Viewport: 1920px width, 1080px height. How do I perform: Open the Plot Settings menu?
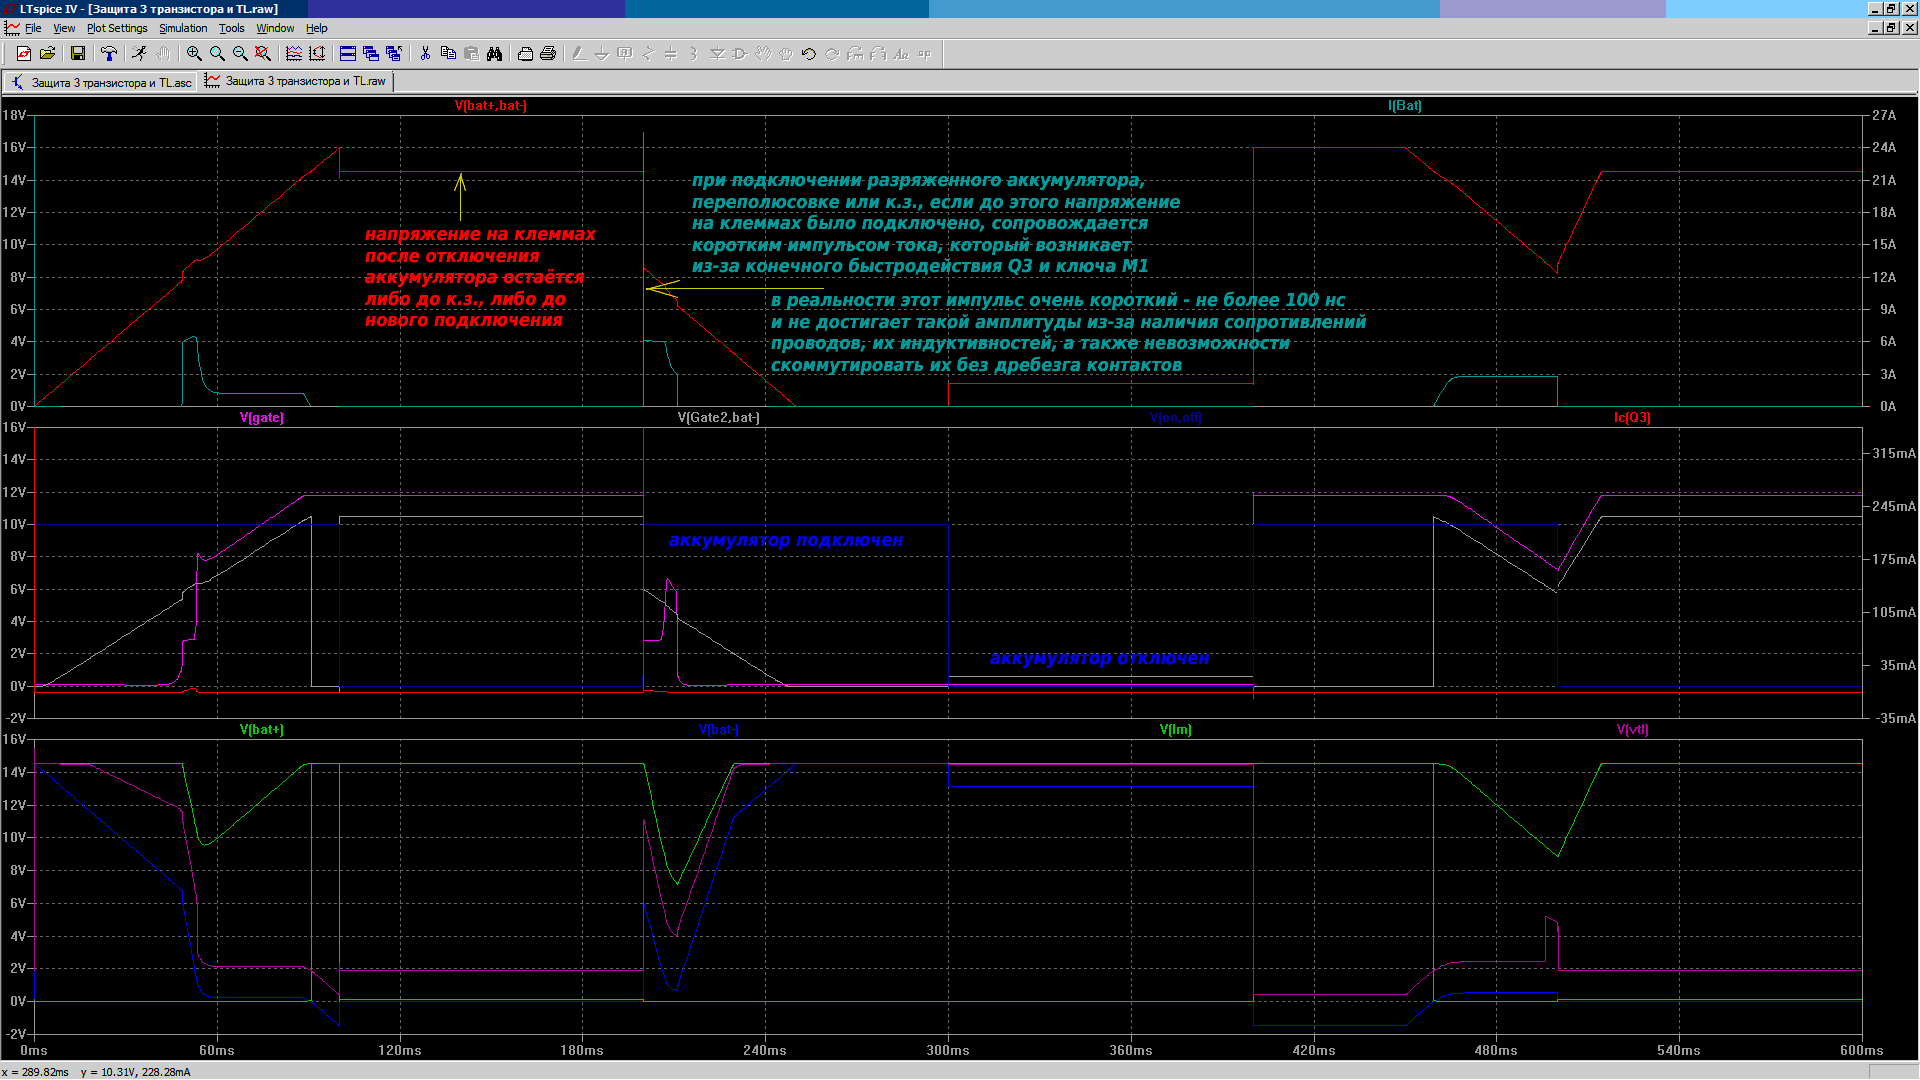tap(117, 28)
